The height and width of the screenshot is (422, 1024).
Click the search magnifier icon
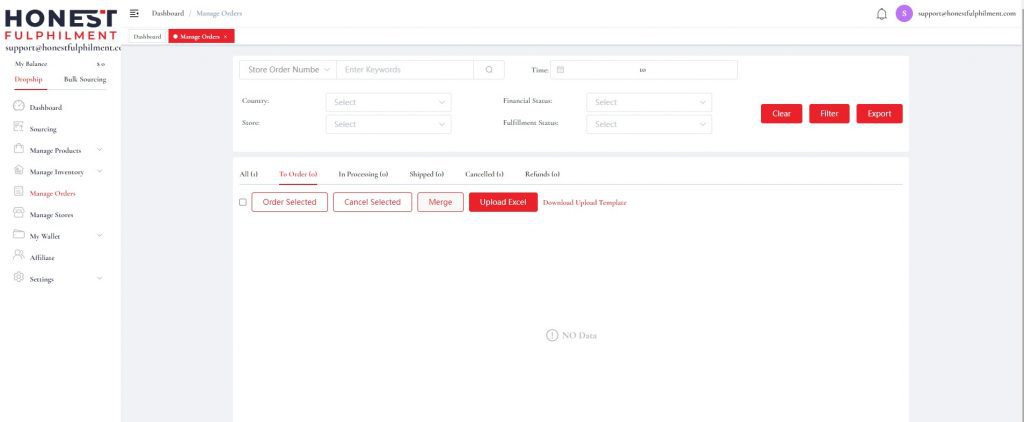[489, 70]
